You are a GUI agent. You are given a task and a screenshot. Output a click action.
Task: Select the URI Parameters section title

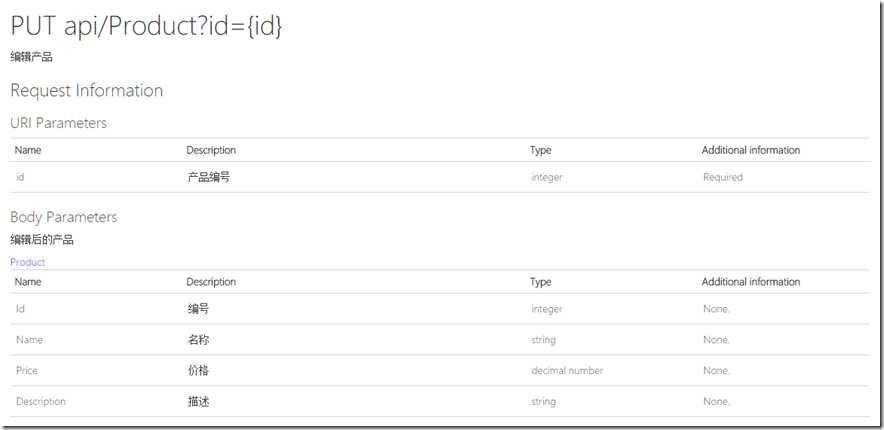point(58,123)
